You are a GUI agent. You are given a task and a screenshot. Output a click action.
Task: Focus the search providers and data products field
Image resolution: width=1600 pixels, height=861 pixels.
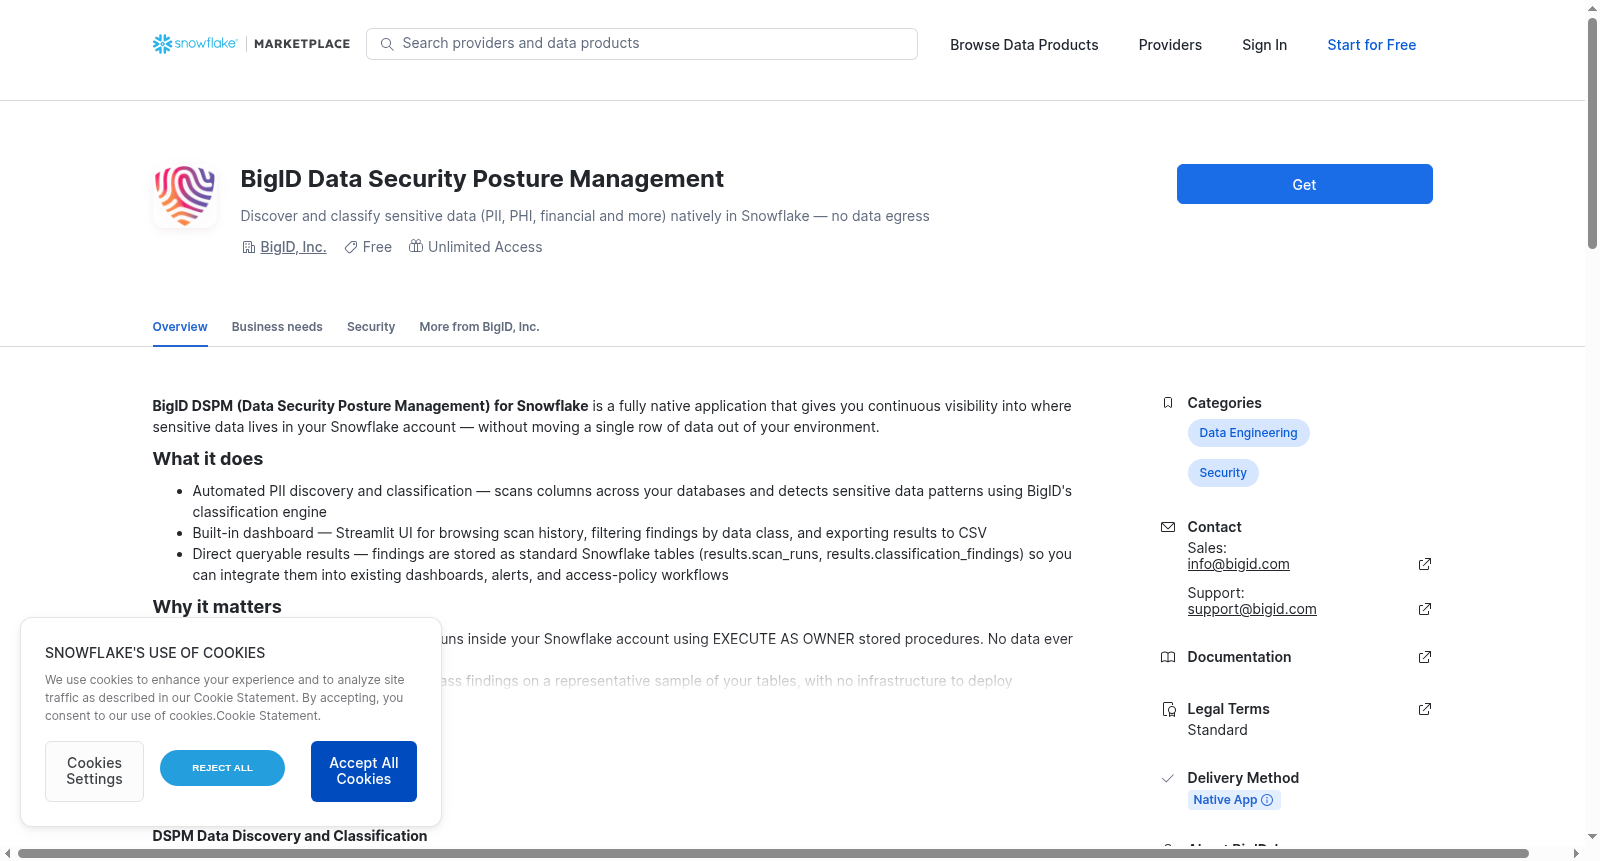click(642, 44)
